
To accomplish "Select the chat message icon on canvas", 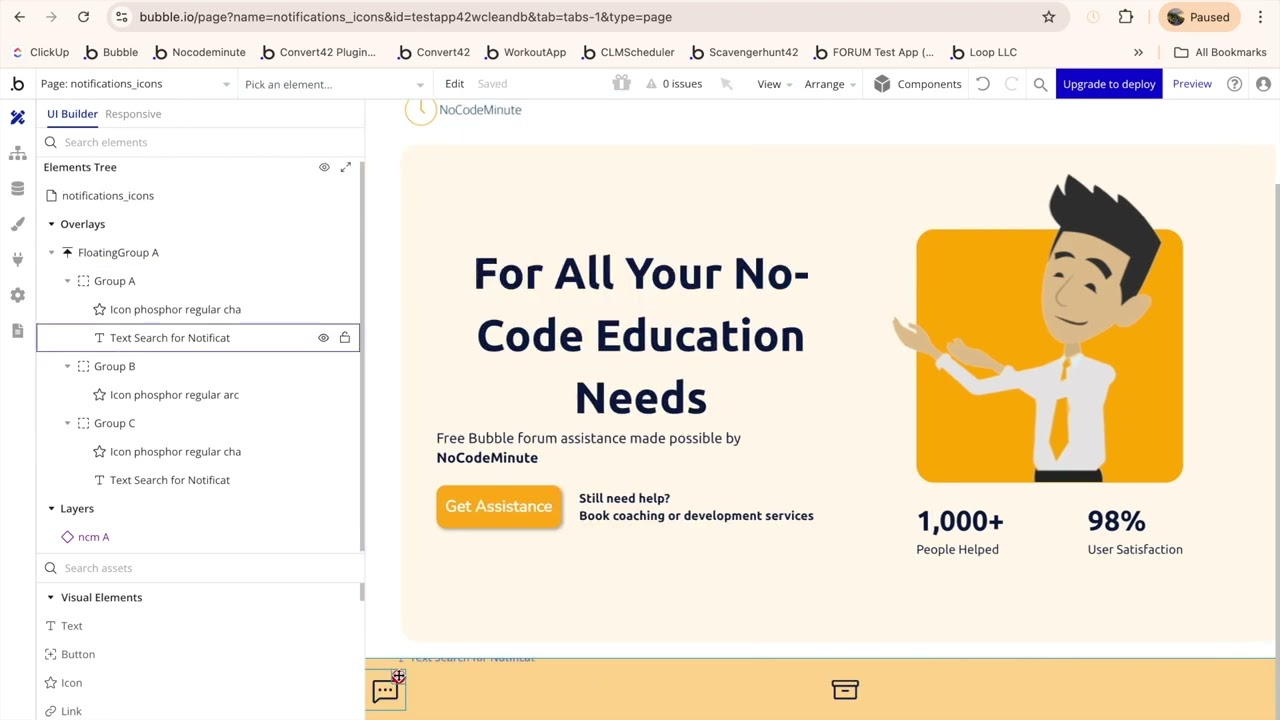I will (385, 691).
